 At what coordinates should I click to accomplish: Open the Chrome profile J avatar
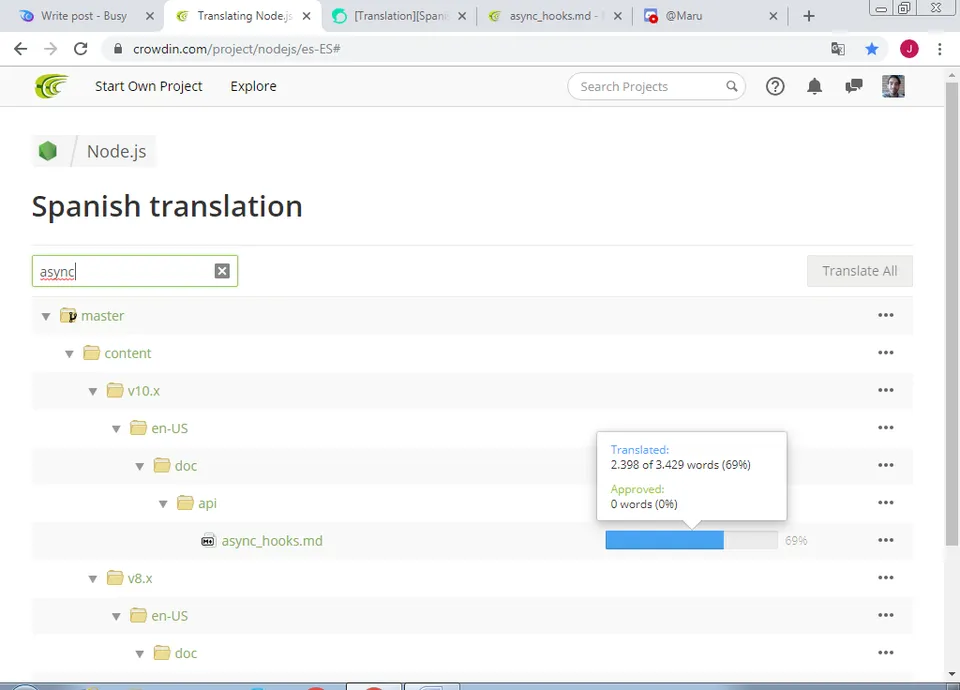click(x=909, y=49)
